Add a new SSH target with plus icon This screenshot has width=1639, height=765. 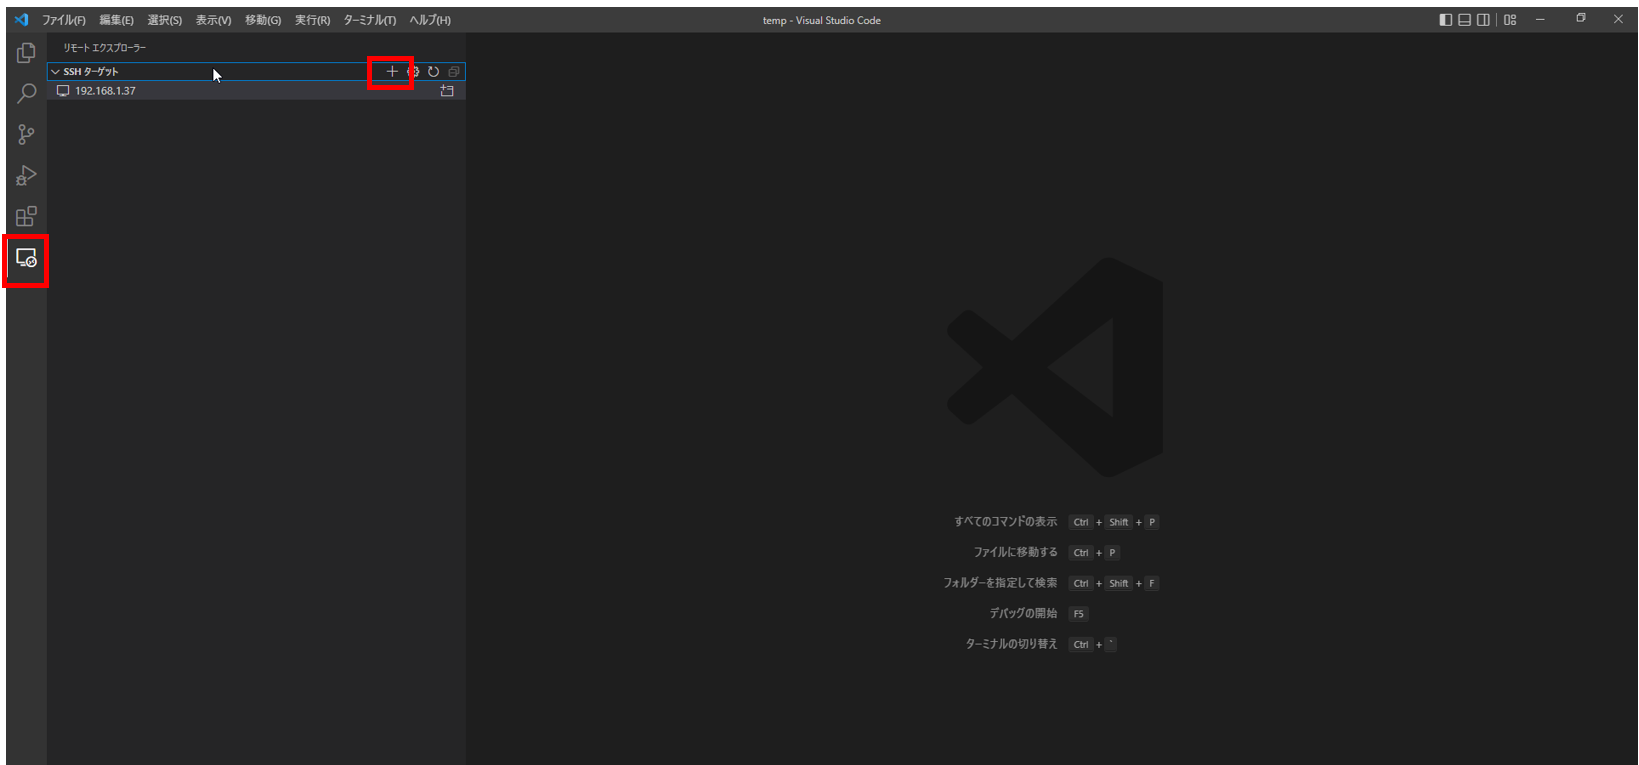click(392, 72)
